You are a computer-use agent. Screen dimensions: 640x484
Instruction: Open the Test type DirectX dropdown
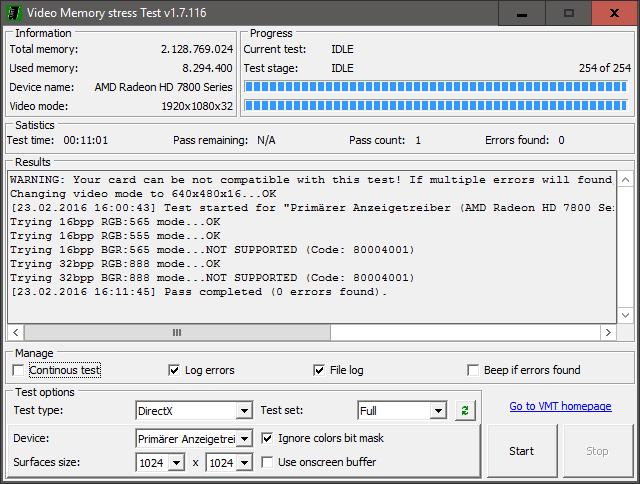point(244,411)
